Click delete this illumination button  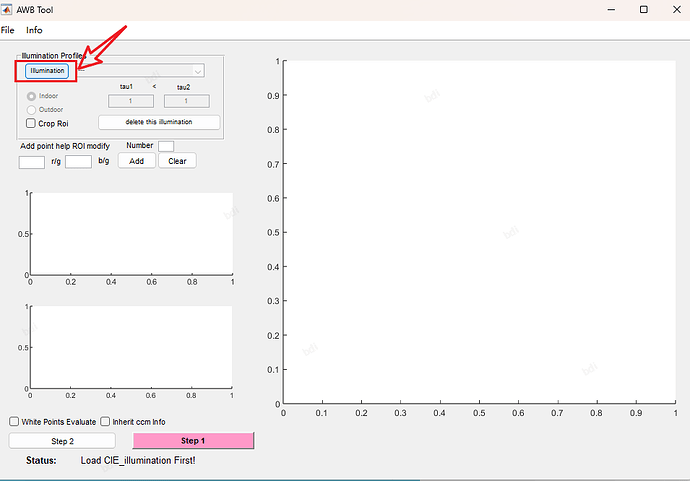coord(159,122)
